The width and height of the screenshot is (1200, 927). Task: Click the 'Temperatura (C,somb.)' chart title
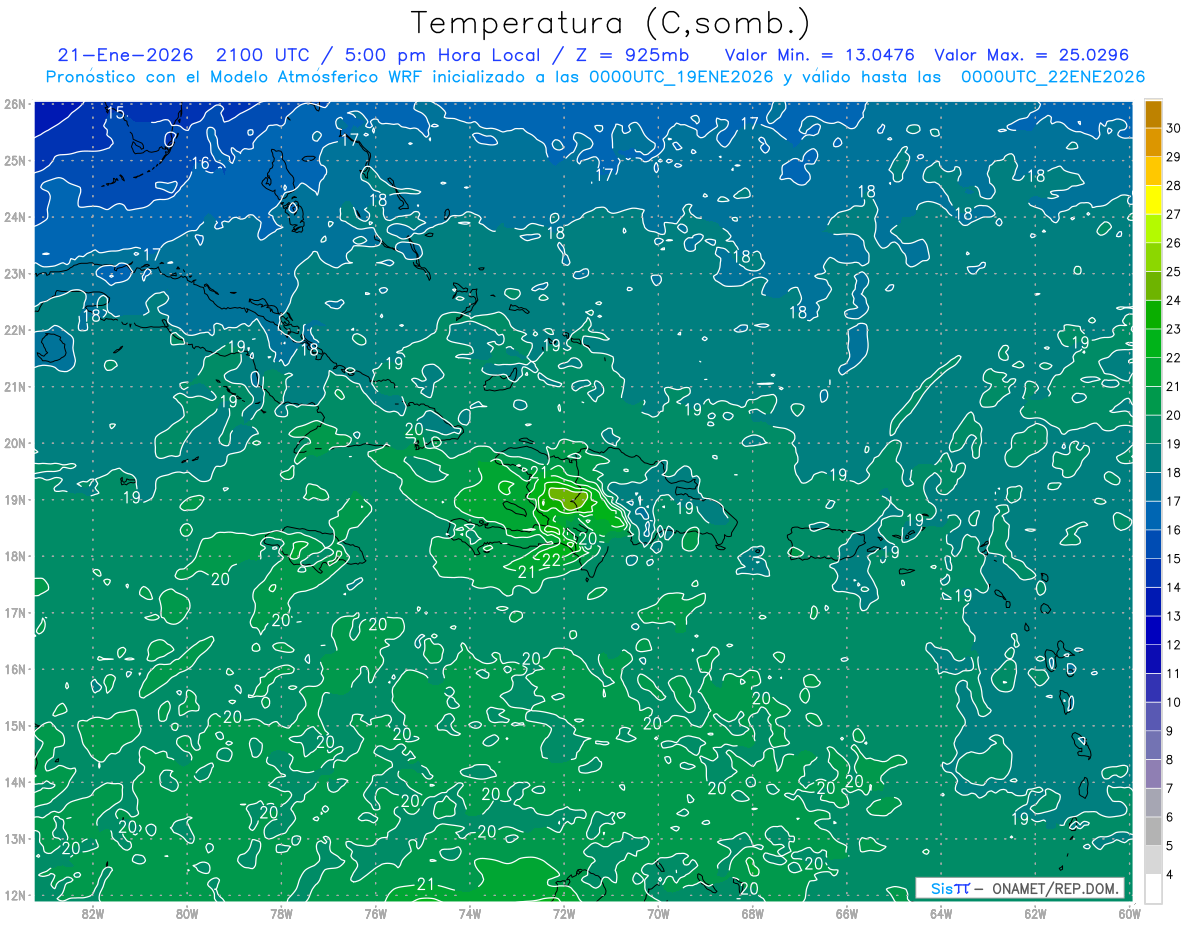coord(611,24)
